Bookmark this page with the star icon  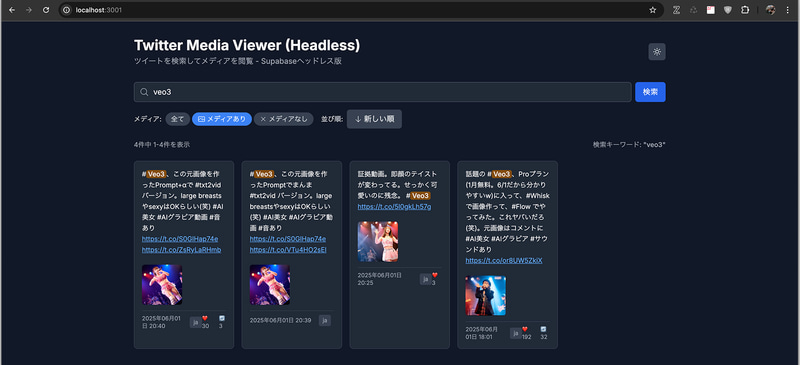coord(653,10)
